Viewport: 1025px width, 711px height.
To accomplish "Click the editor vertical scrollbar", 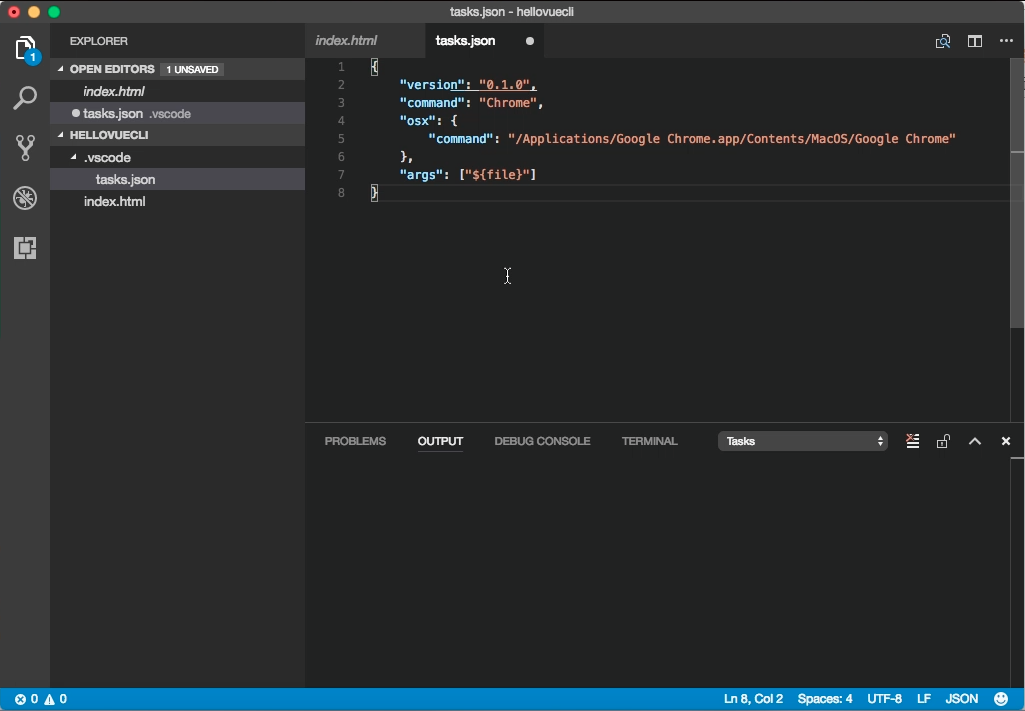I will (1017, 193).
